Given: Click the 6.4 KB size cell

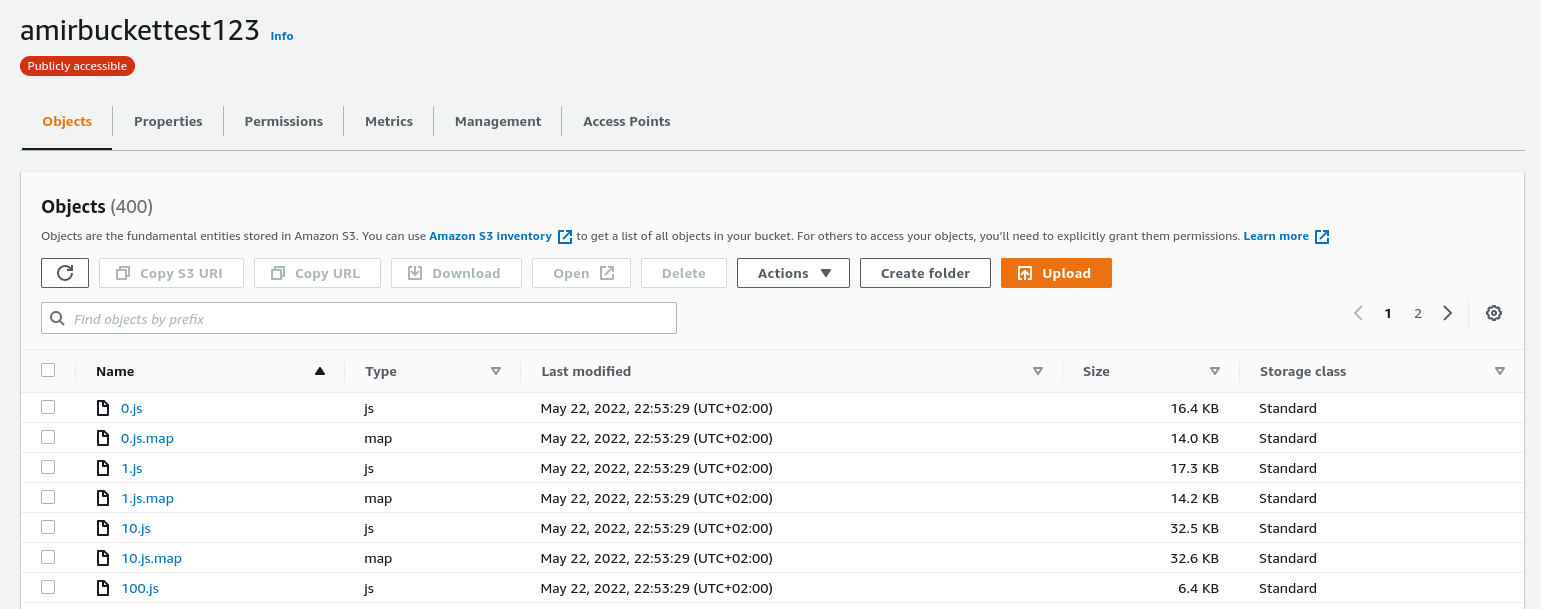Looking at the screenshot, I should 1199,588.
